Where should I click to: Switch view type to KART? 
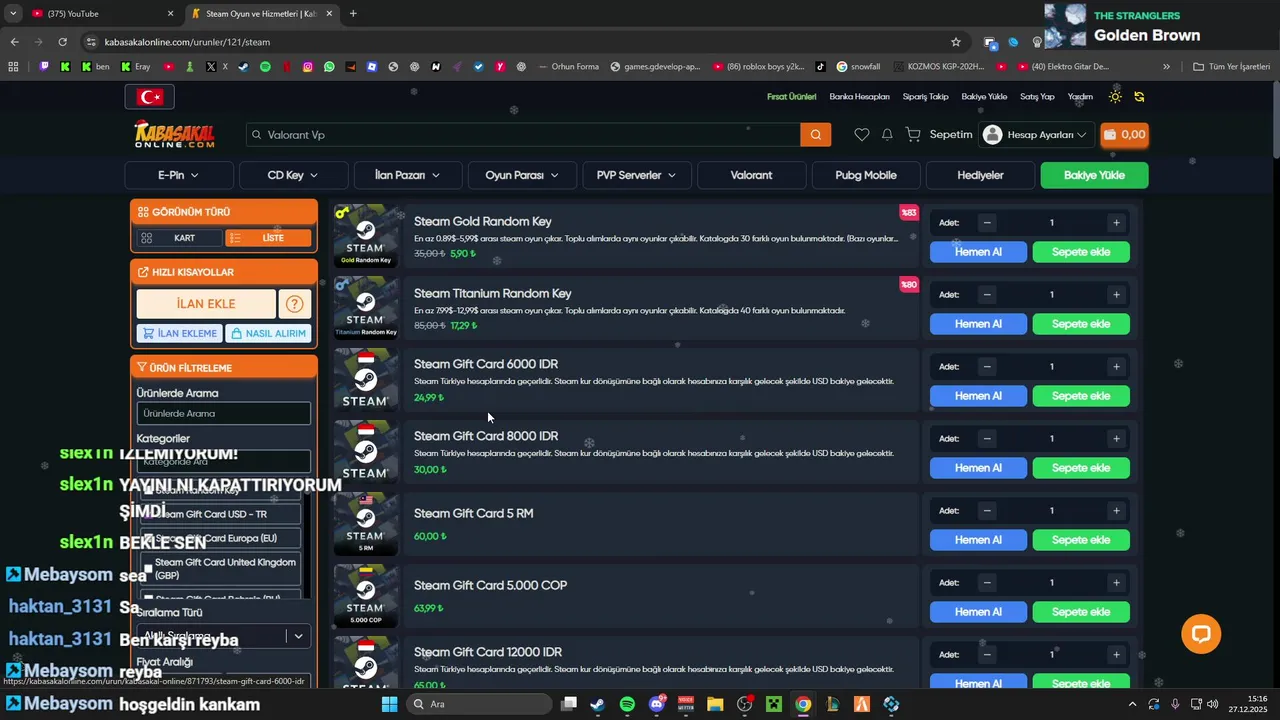click(179, 238)
